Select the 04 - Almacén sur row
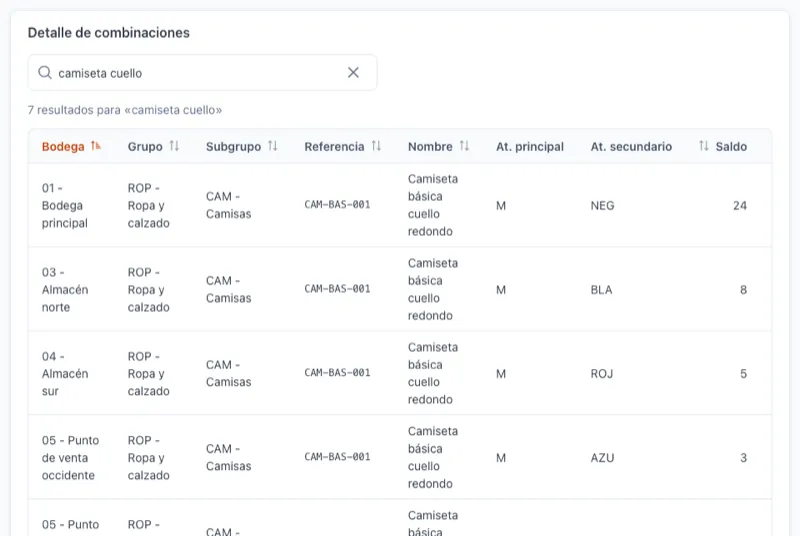 [x=400, y=373]
